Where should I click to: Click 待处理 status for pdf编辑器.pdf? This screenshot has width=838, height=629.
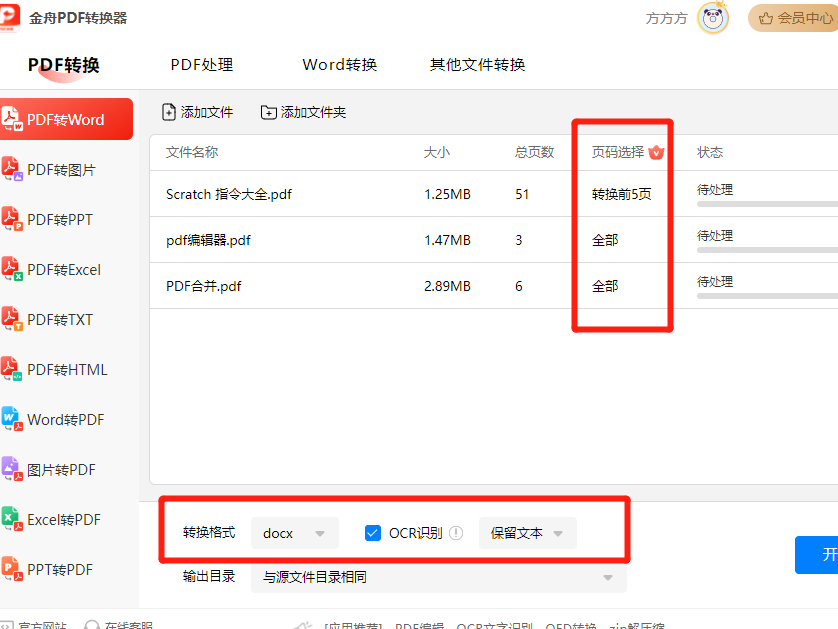[715, 236]
